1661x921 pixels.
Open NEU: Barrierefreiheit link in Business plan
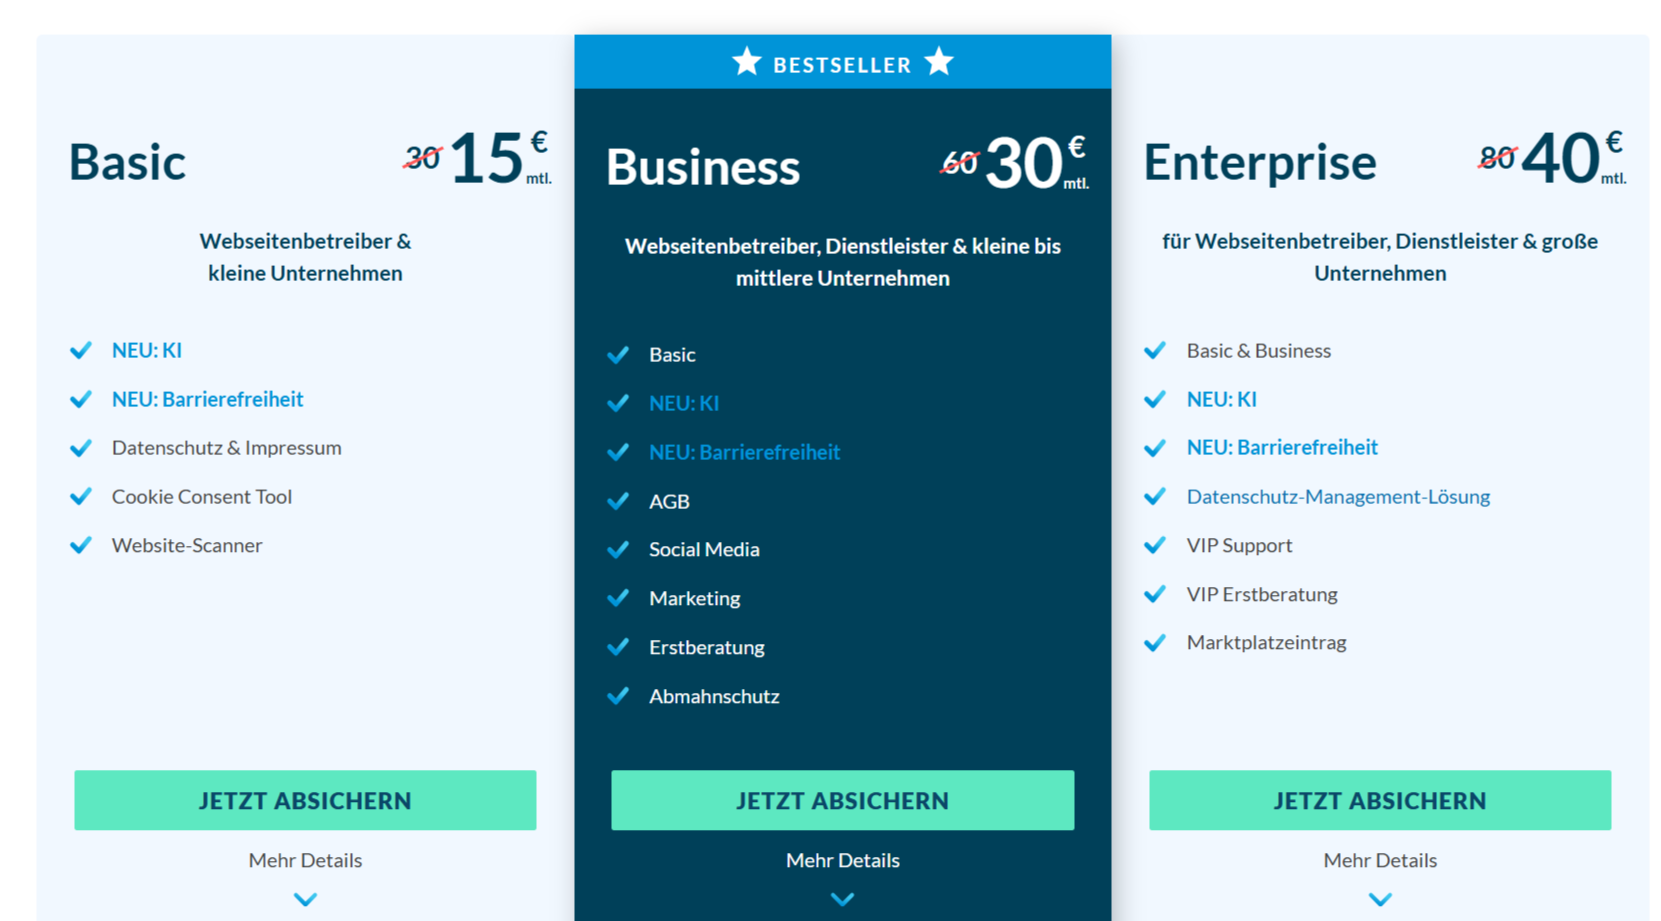[x=744, y=452]
